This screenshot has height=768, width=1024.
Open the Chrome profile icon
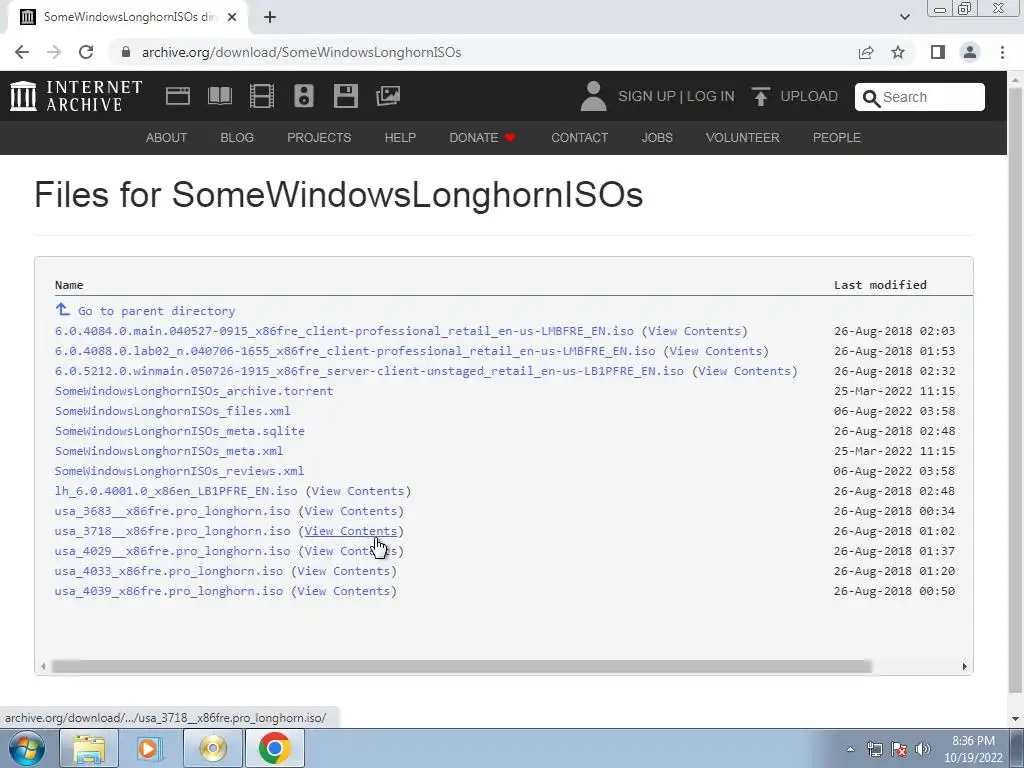click(x=970, y=52)
